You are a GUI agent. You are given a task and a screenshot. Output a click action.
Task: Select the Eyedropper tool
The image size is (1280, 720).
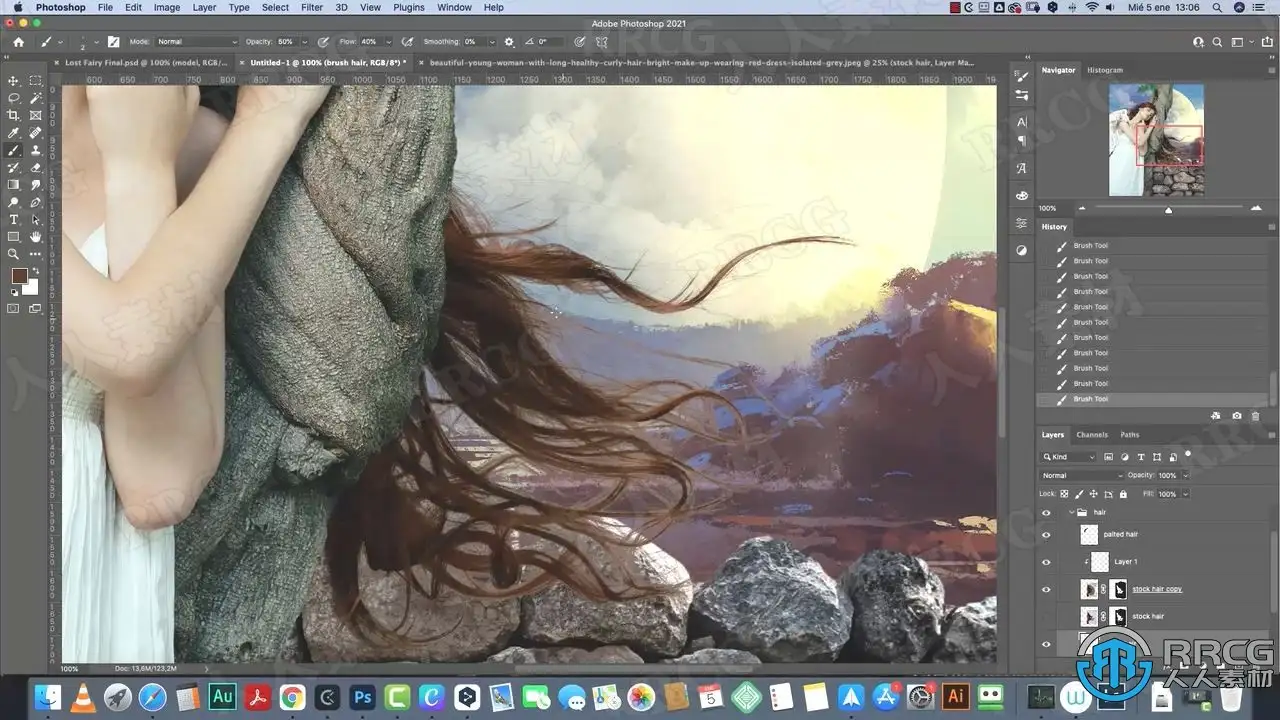tap(14, 133)
